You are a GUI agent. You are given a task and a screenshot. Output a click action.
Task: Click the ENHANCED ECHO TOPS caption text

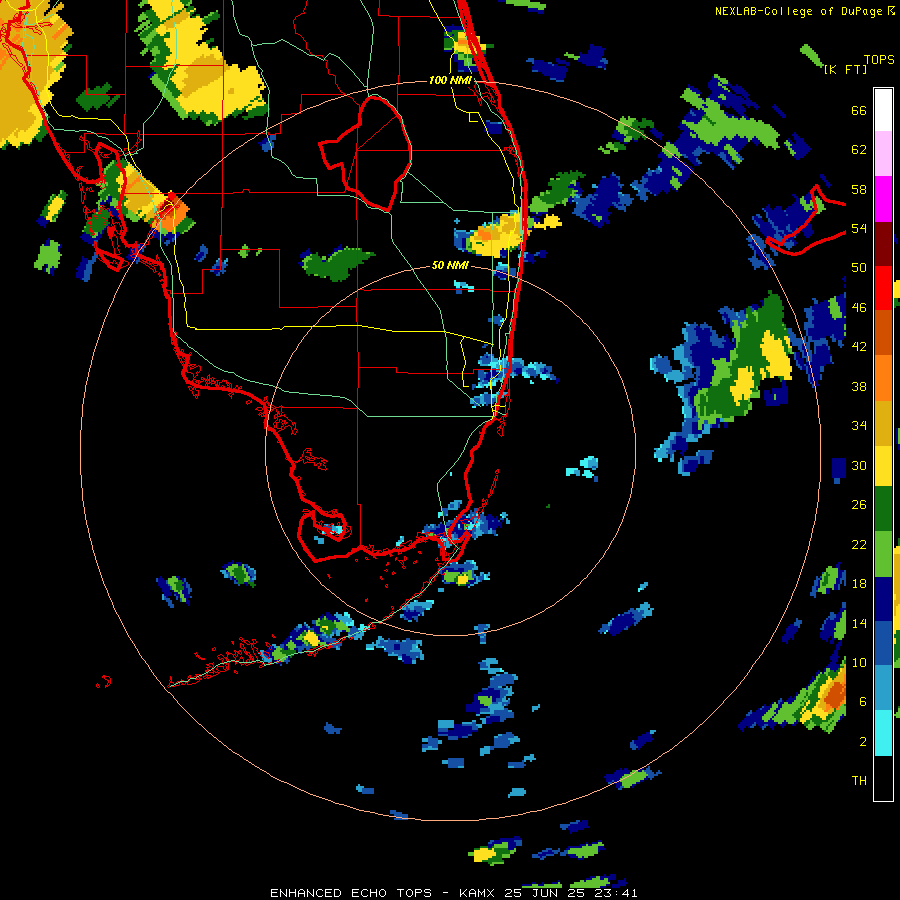[351, 893]
